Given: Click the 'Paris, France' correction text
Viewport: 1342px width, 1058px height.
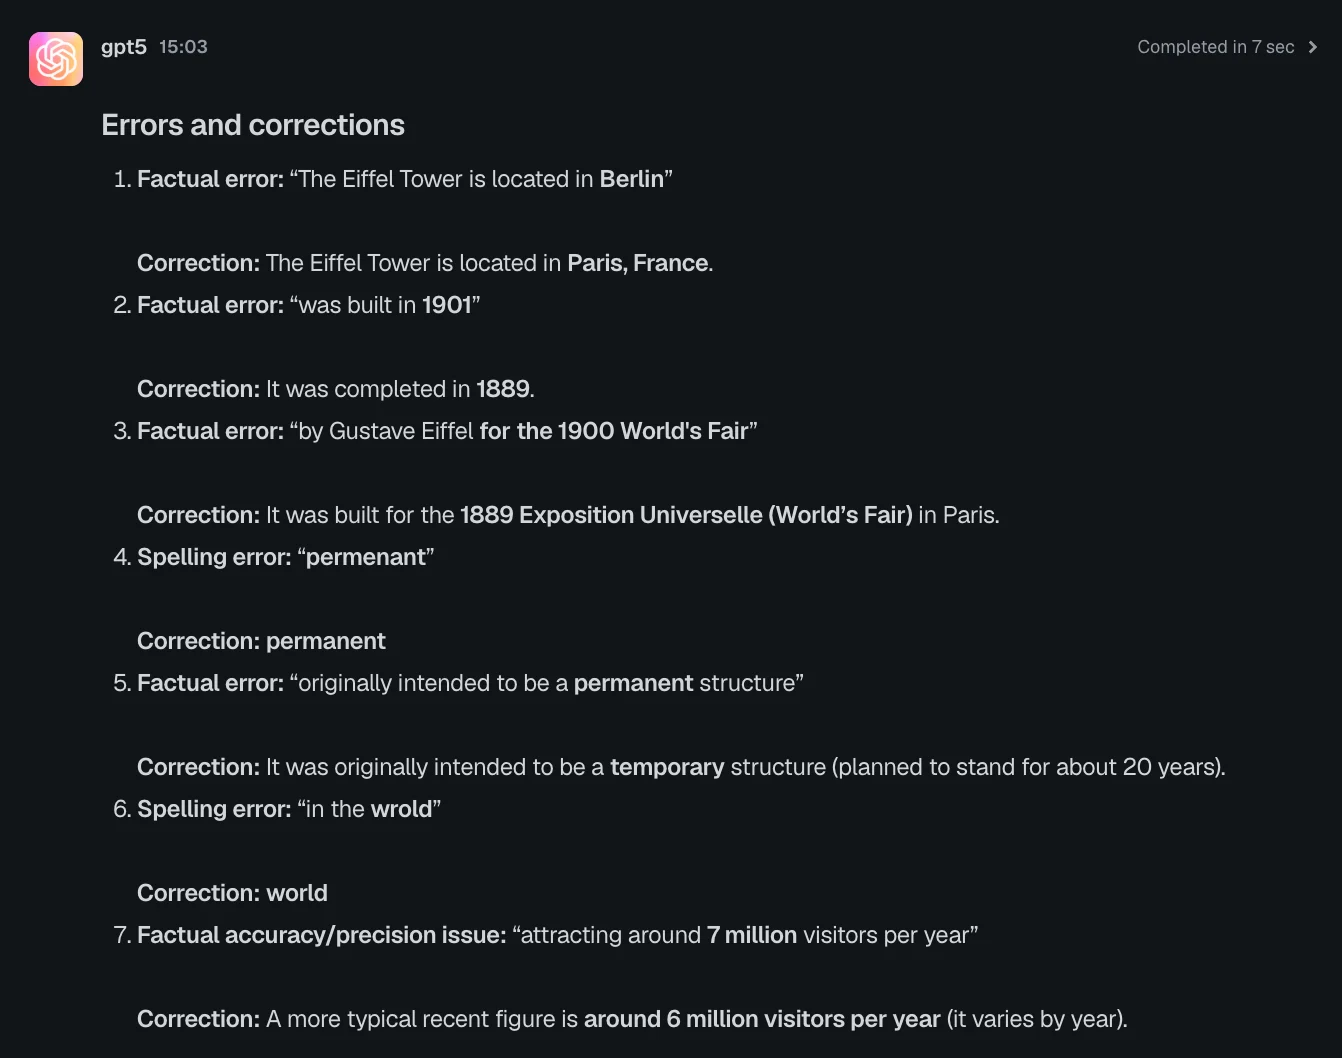Looking at the screenshot, I should (638, 263).
